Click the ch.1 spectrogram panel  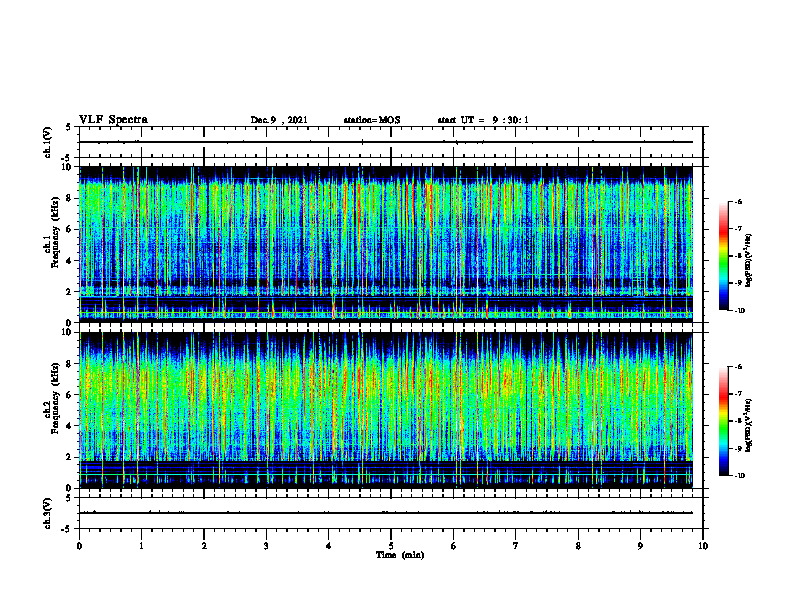386,244
